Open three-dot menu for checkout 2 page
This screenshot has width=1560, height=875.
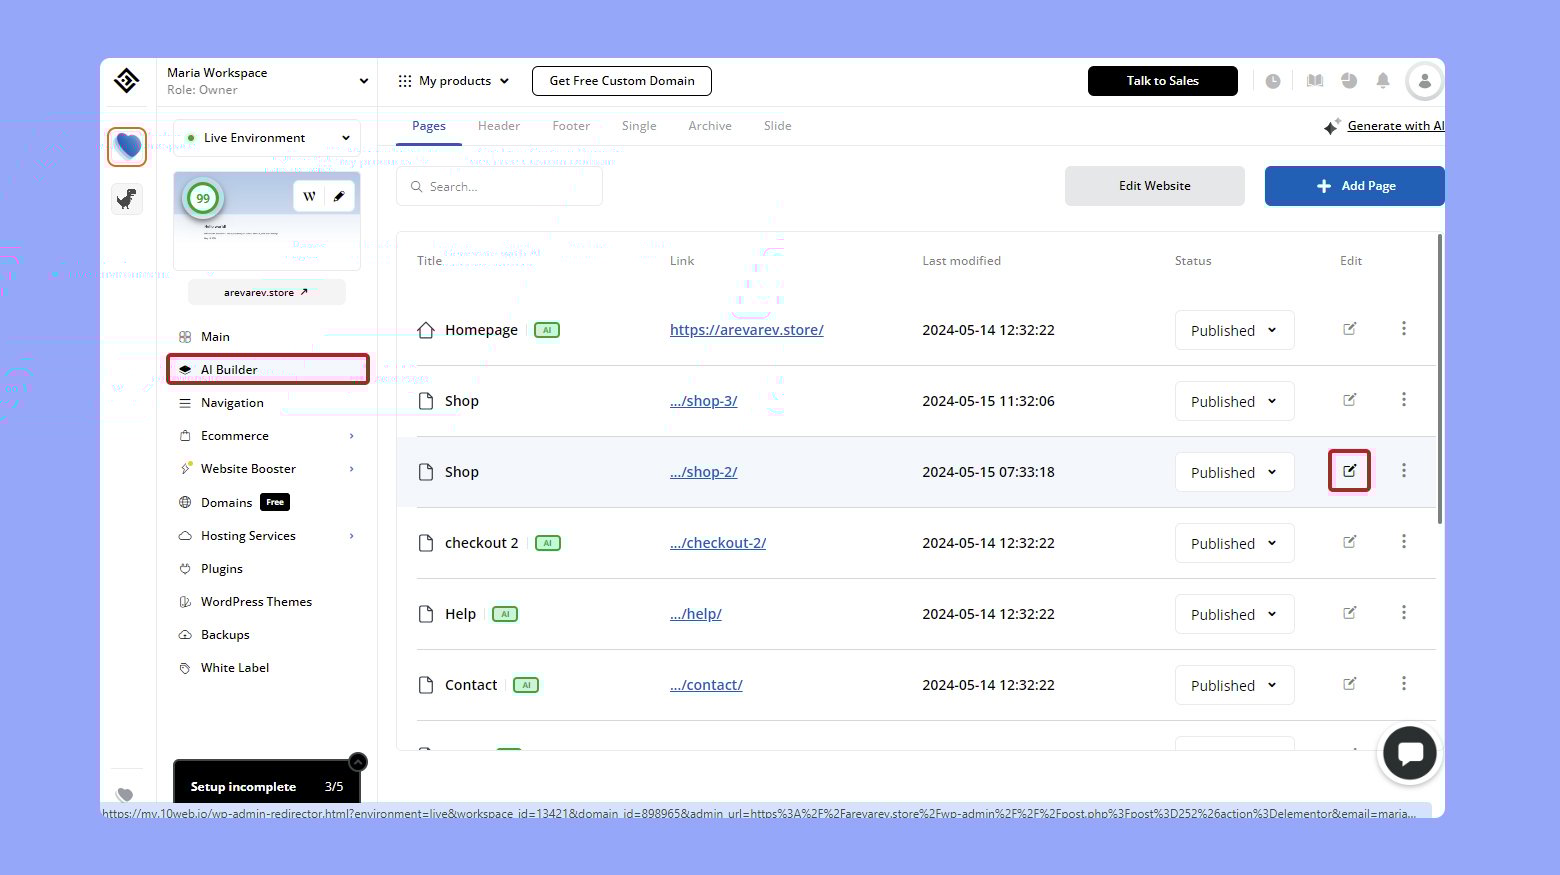coord(1403,542)
